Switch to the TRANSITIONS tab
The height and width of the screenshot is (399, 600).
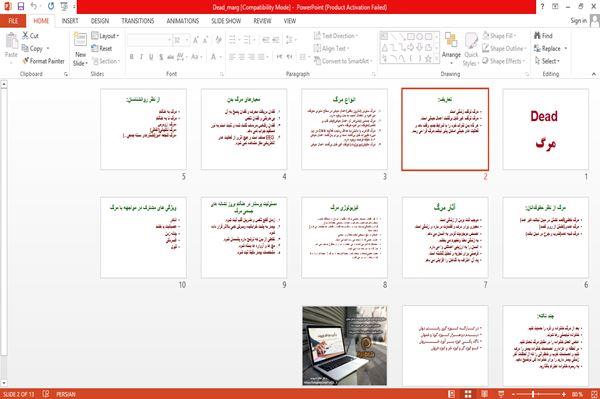(x=138, y=21)
